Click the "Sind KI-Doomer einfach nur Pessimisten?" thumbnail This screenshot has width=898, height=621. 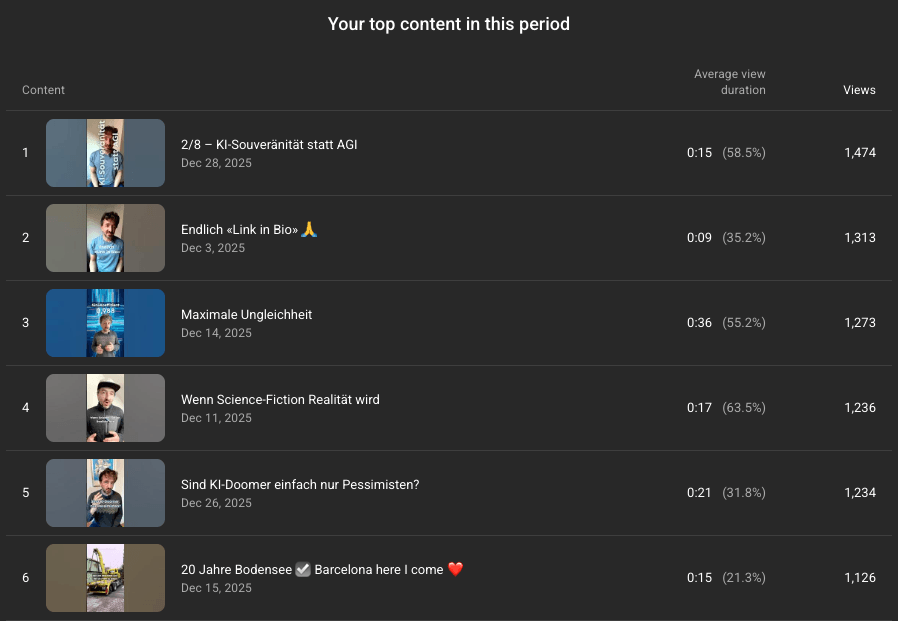105,492
